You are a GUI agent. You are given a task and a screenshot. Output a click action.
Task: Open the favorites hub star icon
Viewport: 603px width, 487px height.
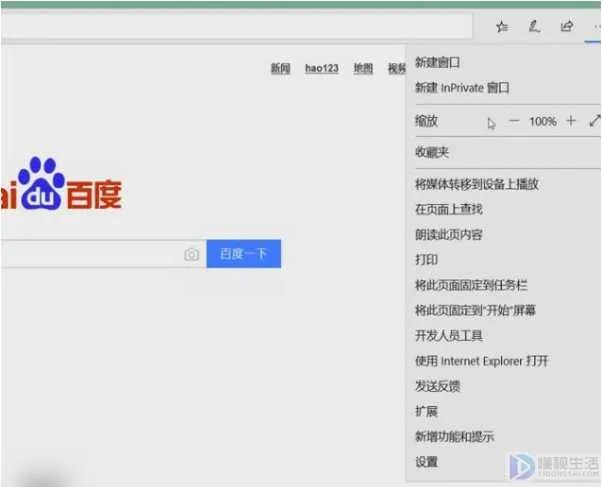point(502,27)
